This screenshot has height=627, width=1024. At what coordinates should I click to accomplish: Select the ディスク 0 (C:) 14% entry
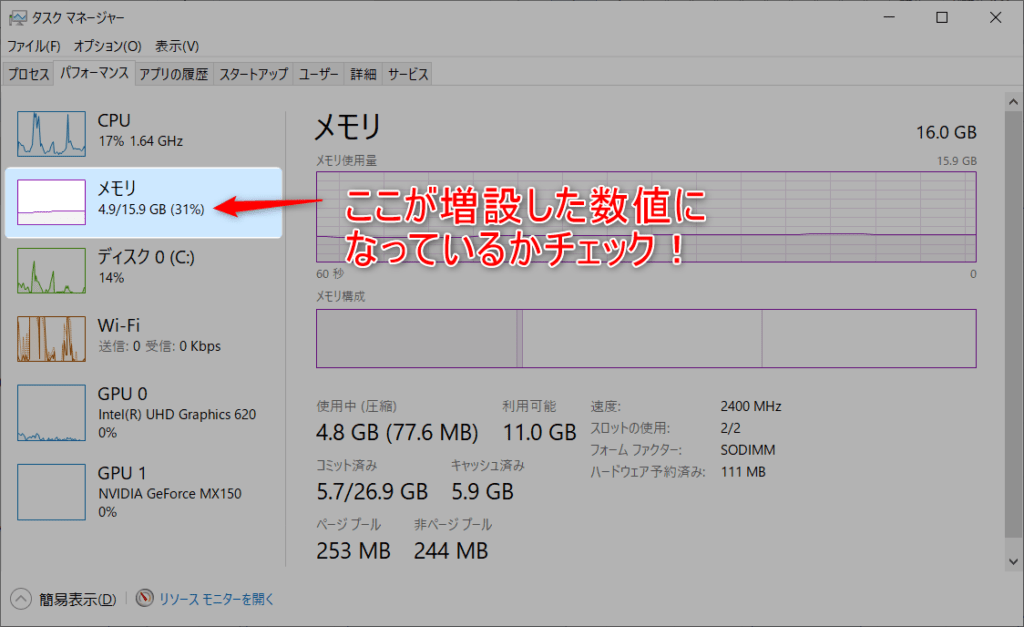(144, 270)
